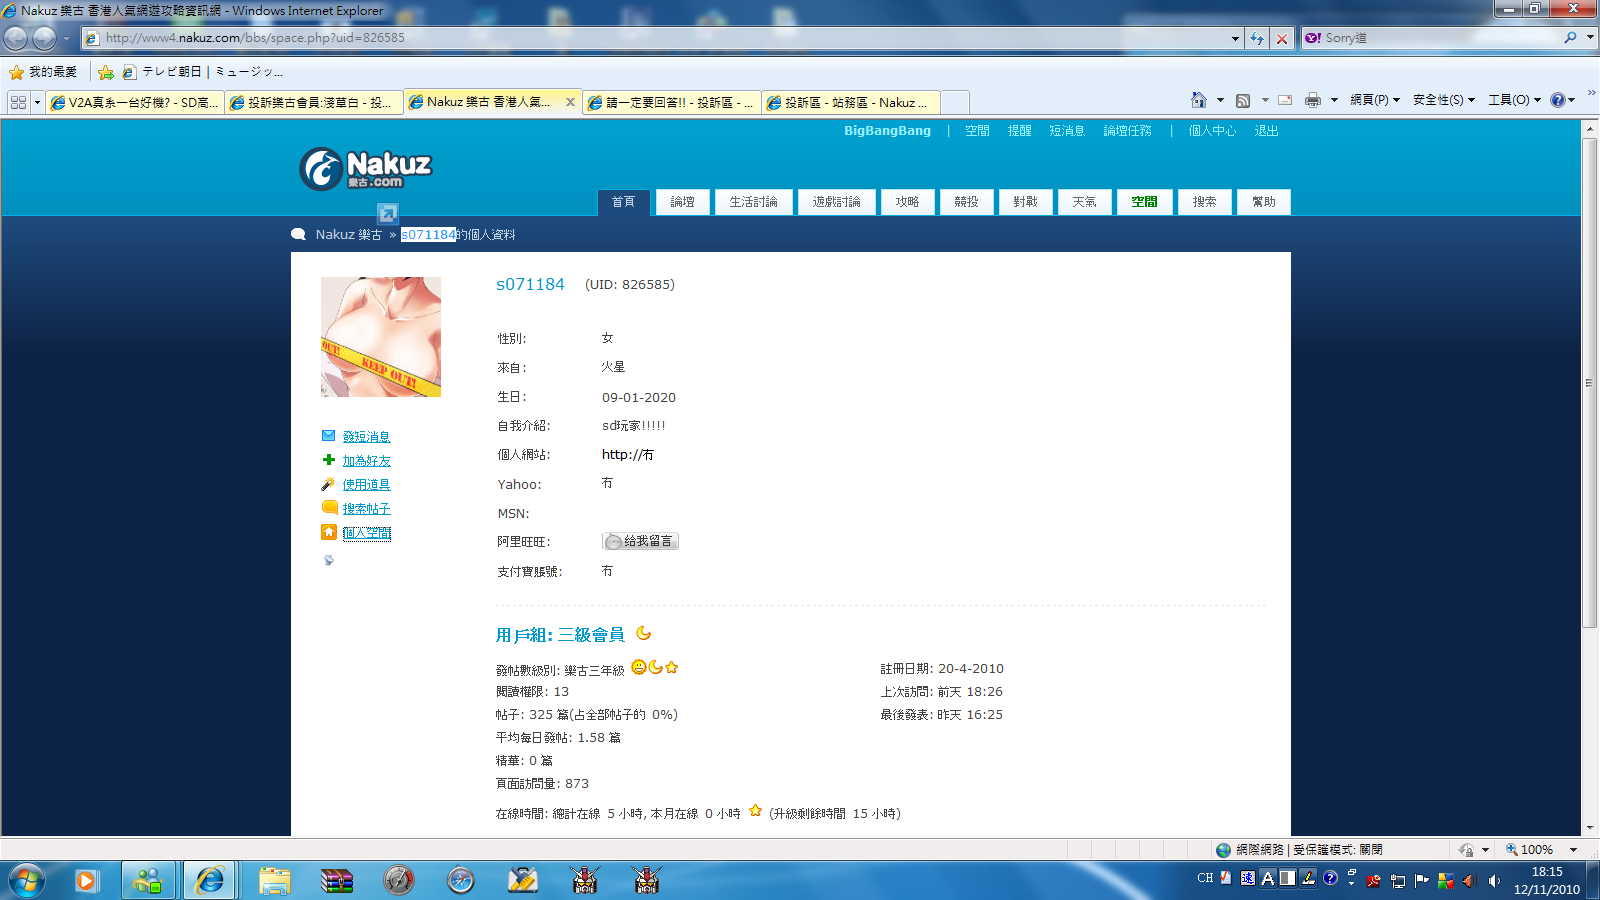This screenshot has height=900, width=1600.
Task: Click the 給我留言 button
Action: pyautogui.click(x=640, y=541)
